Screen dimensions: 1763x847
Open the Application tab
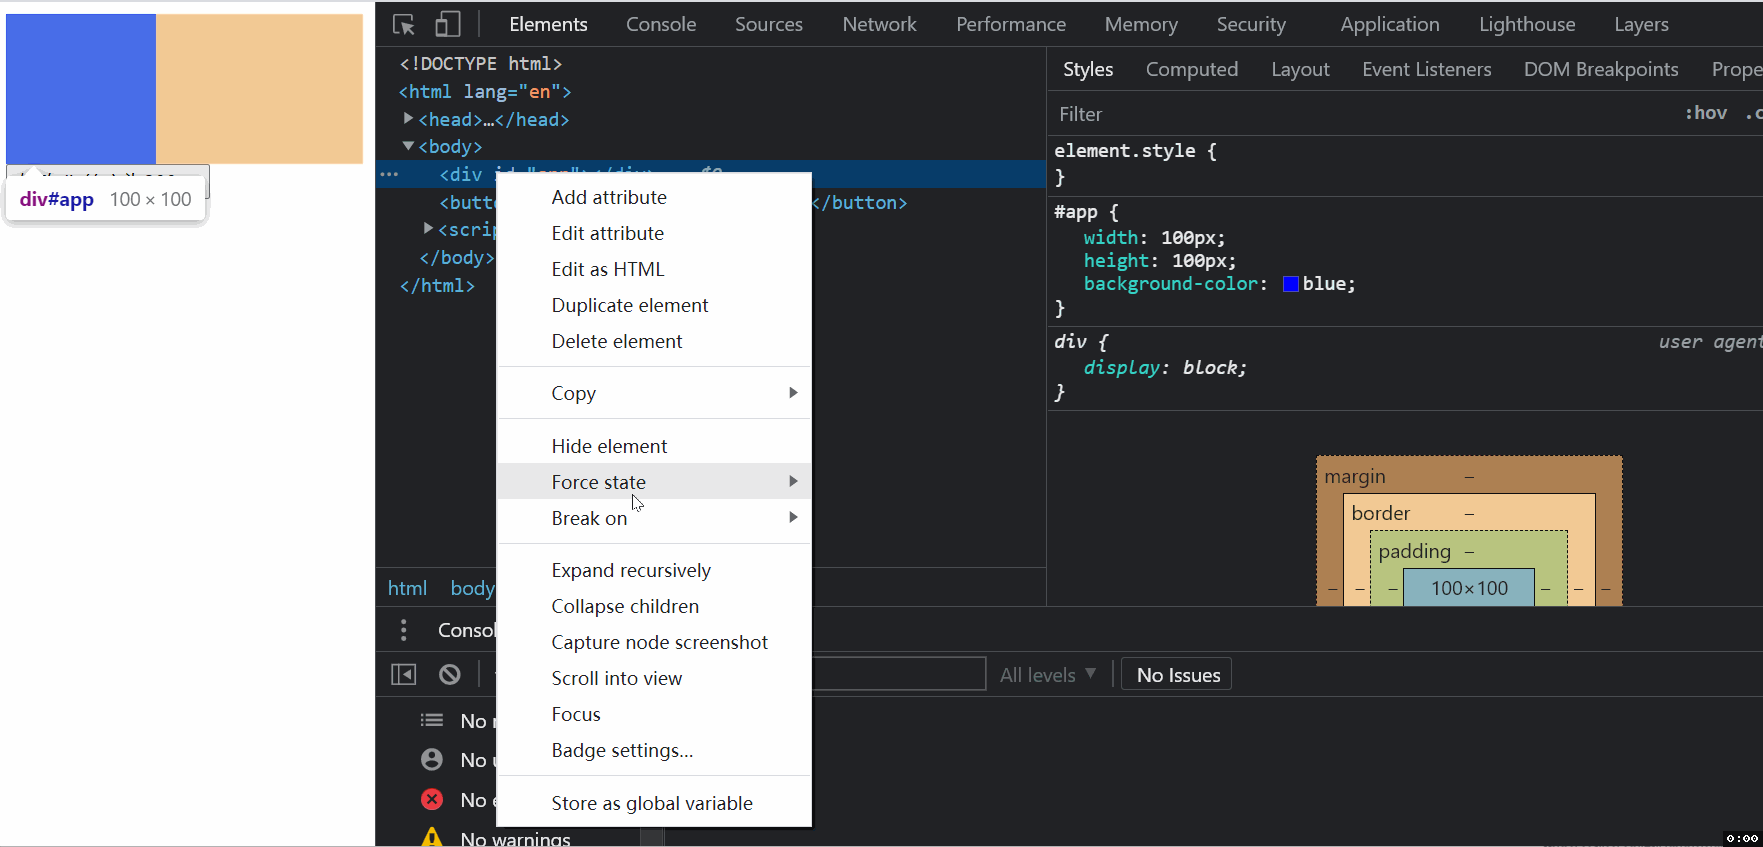[1390, 24]
